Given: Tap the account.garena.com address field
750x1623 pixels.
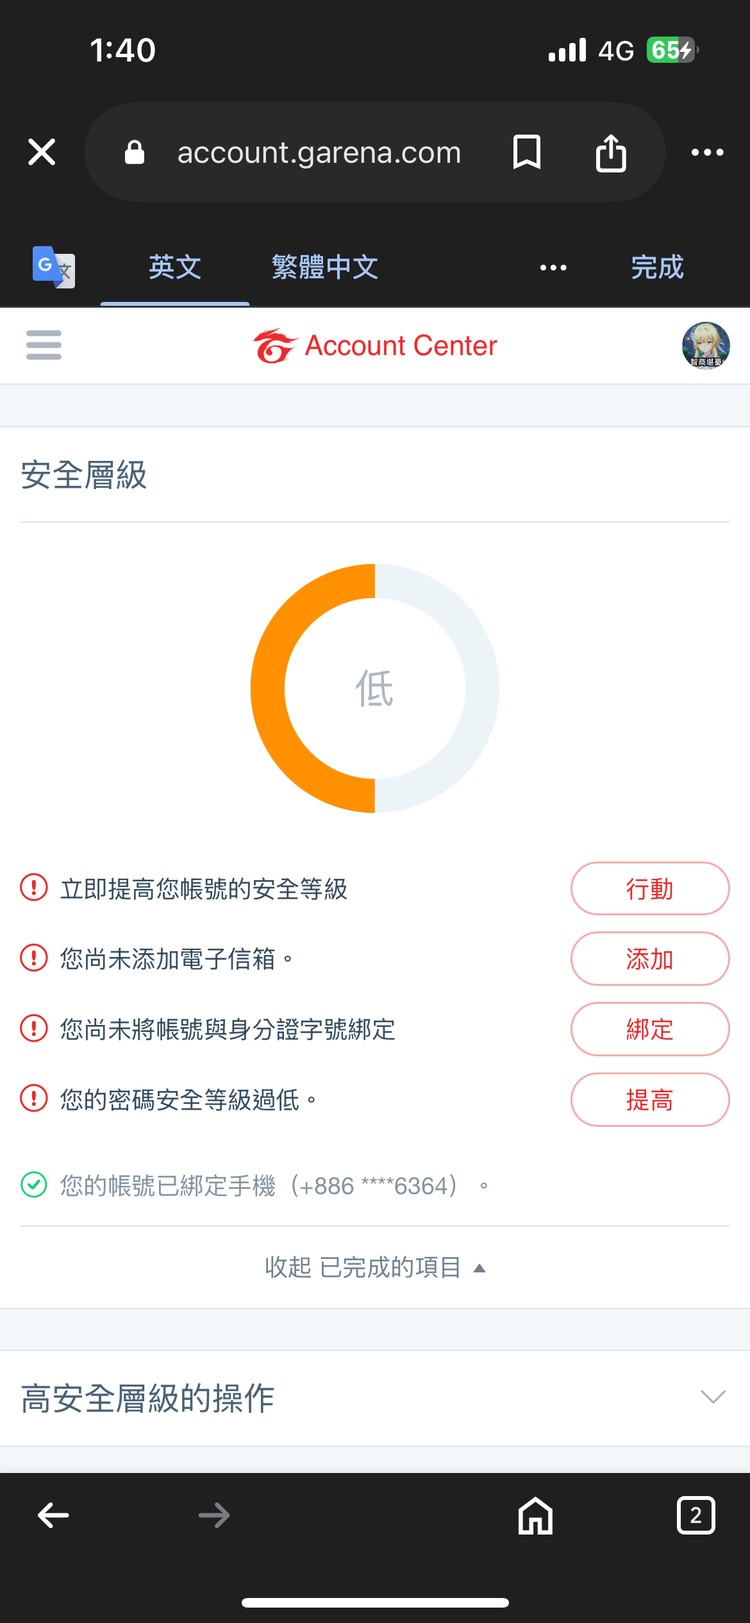Looking at the screenshot, I should point(319,152).
